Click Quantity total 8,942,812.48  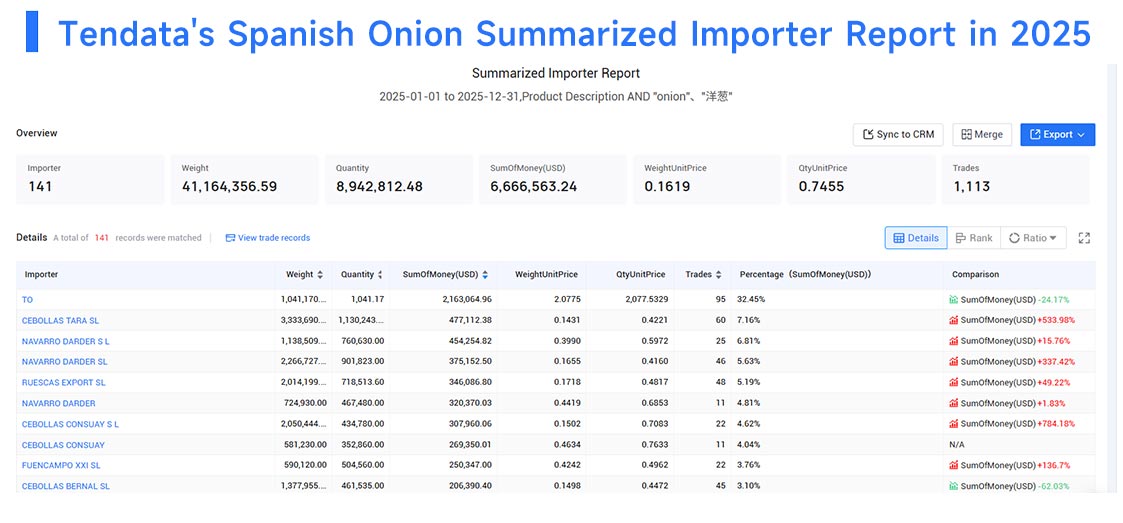coord(379,187)
